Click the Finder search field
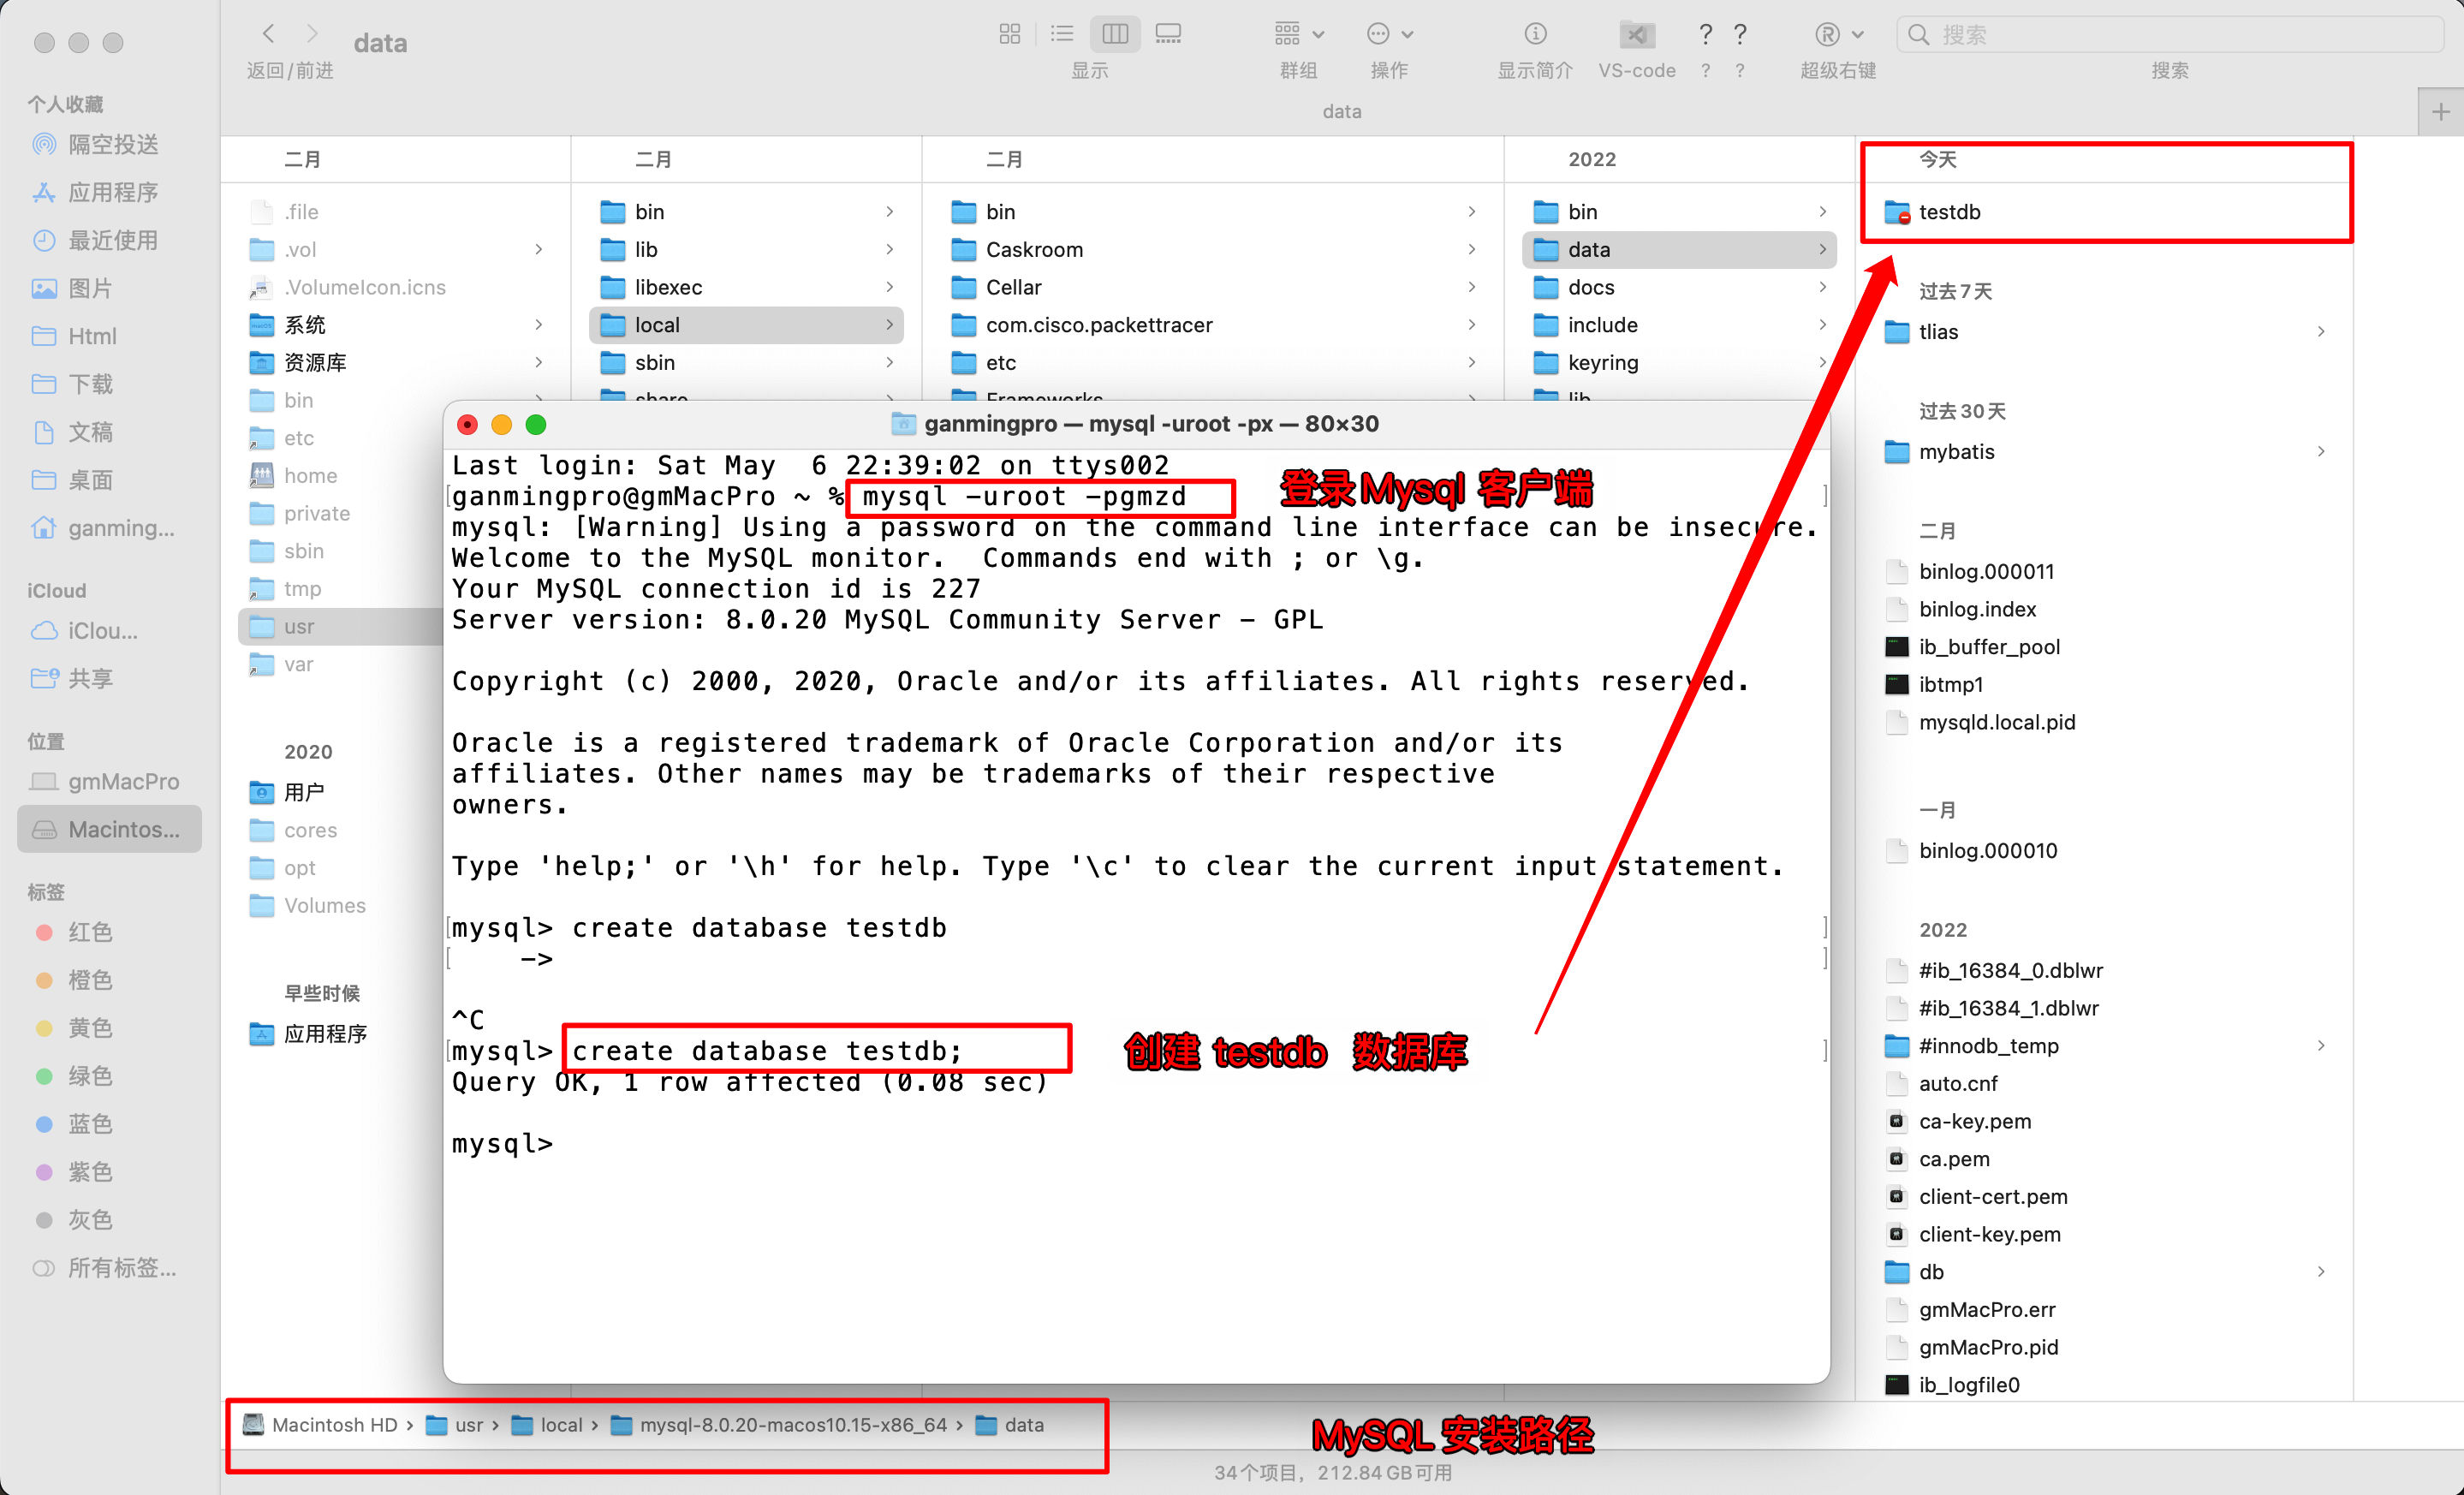 pos(2169,35)
